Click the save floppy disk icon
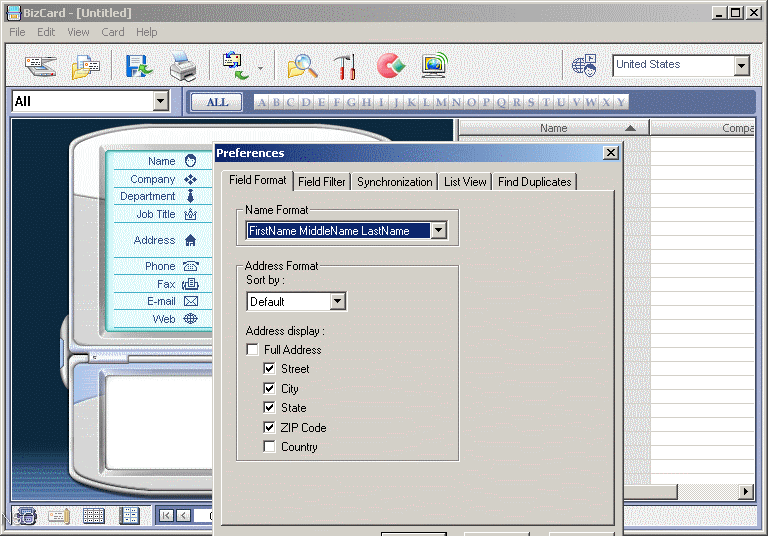 tap(139, 66)
